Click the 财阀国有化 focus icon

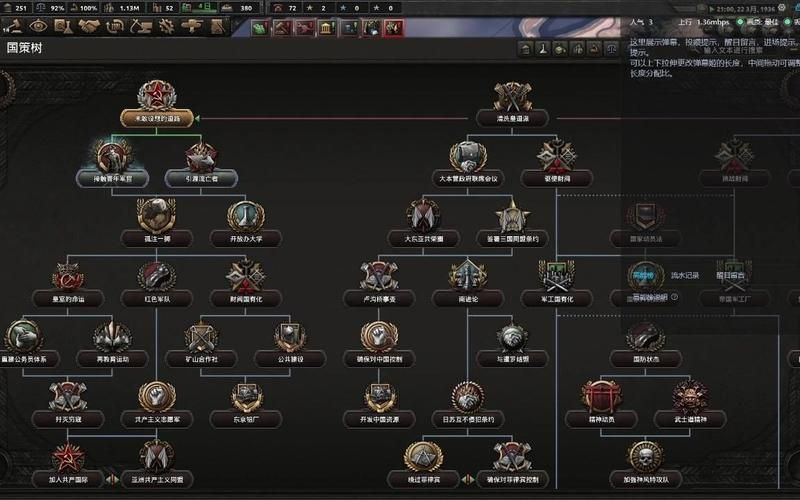coord(245,275)
